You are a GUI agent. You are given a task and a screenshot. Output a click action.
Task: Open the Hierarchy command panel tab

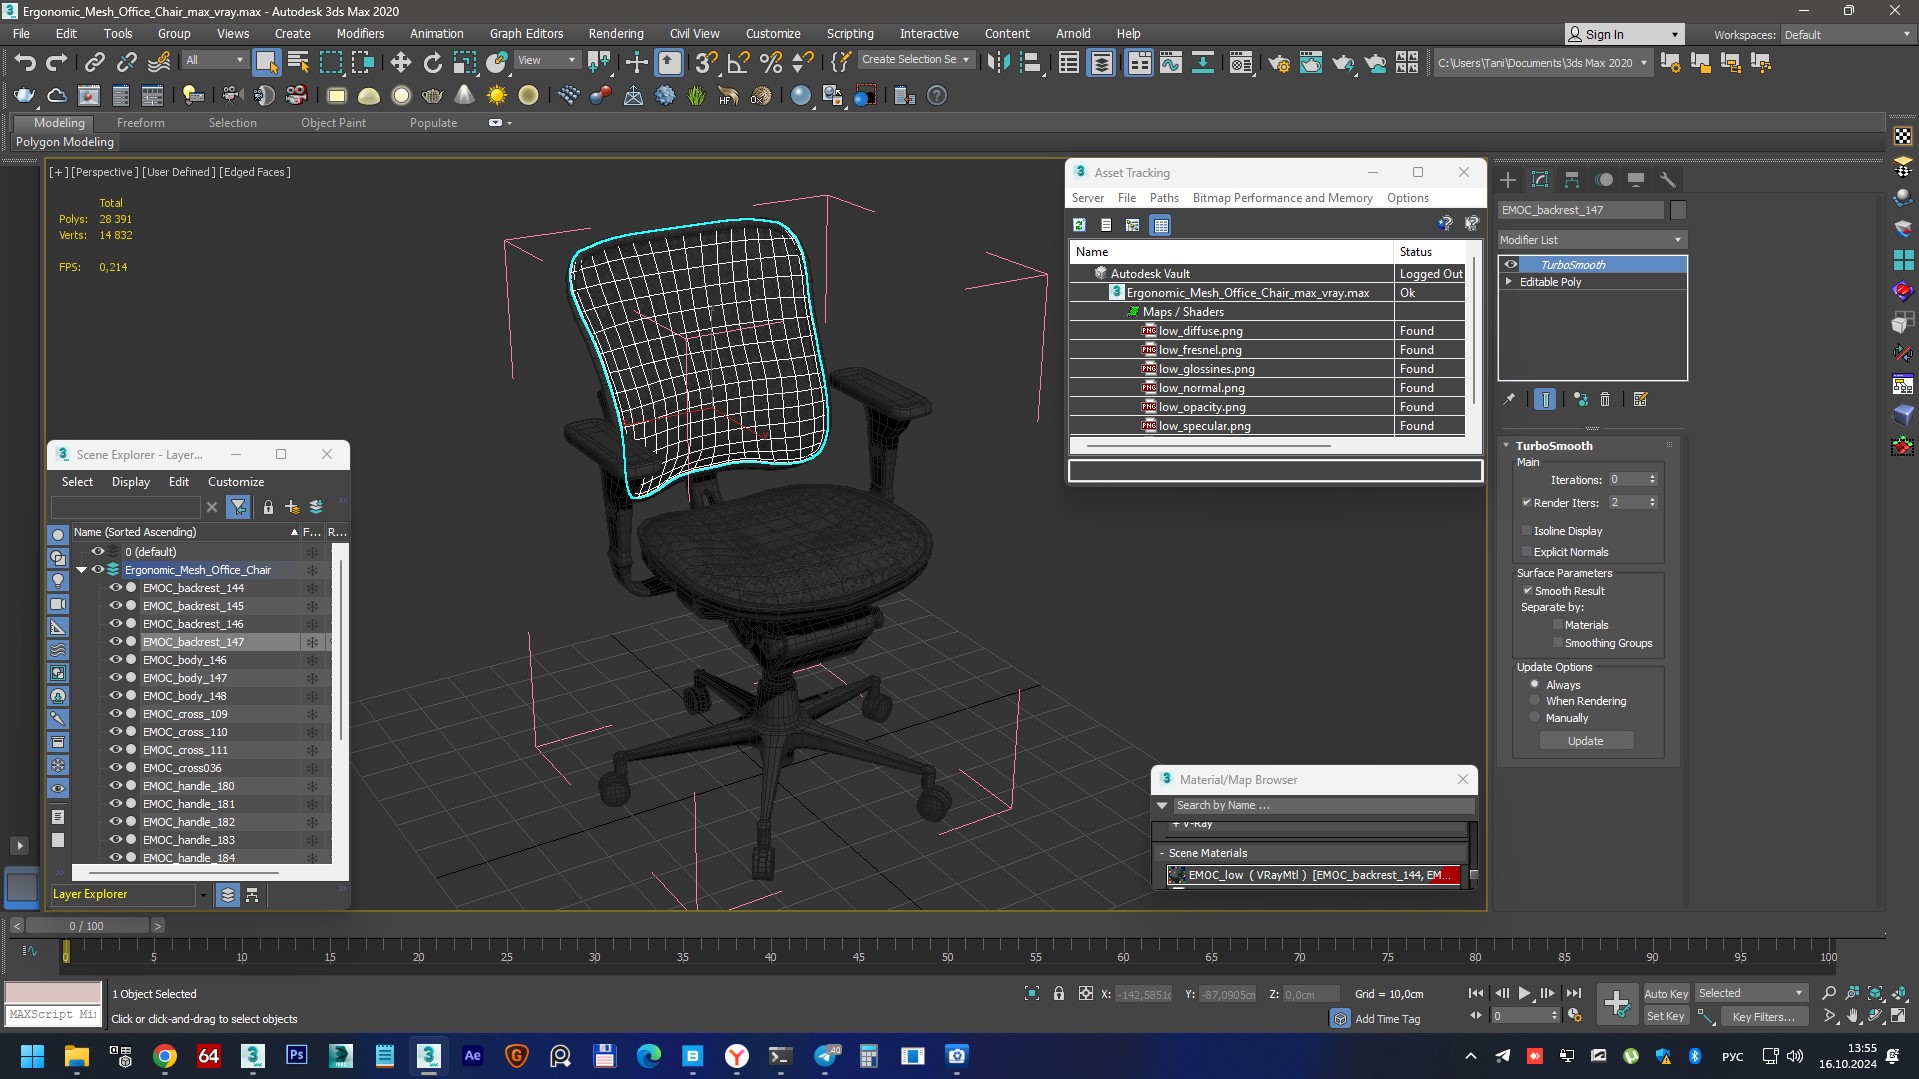[1572, 180]
